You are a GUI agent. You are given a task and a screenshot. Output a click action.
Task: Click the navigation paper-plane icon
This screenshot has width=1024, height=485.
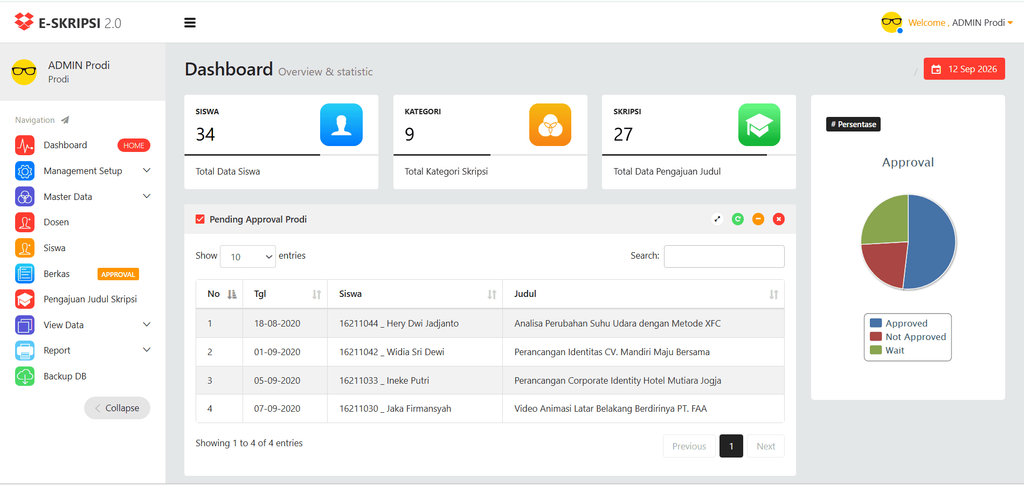point(65,120)
